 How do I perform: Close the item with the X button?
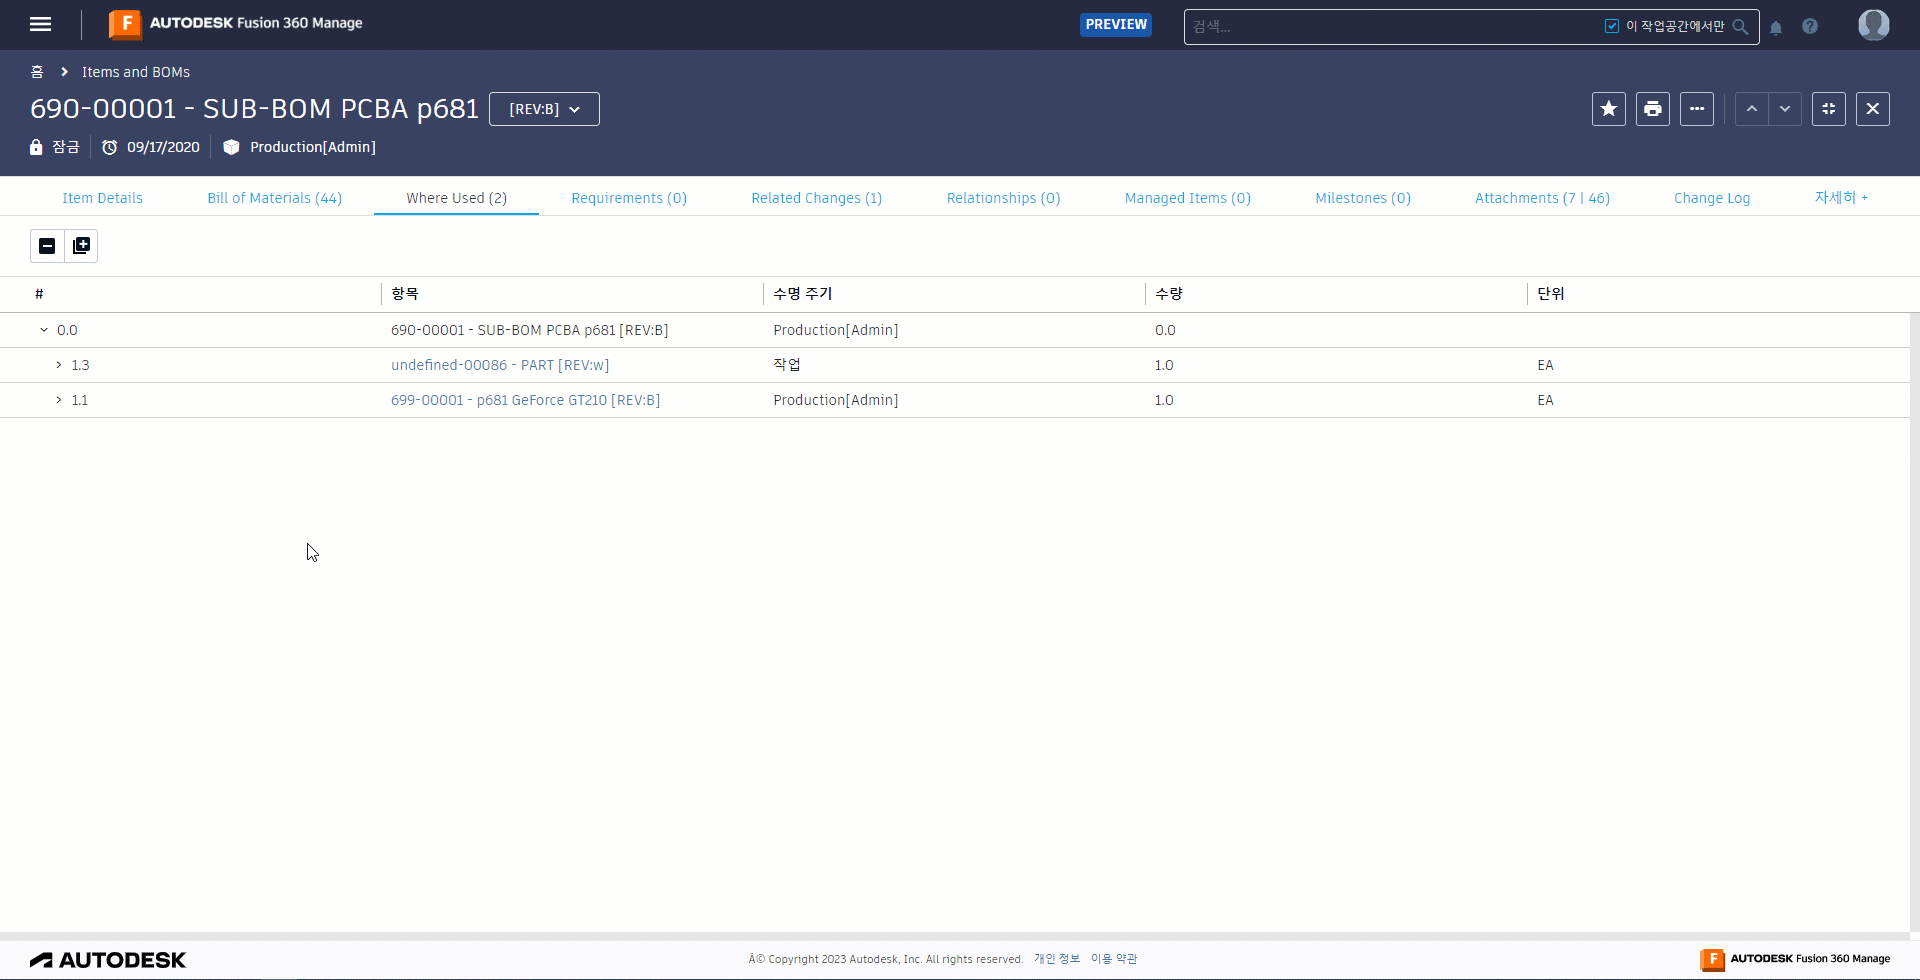pyautogui.click(x=1873, y=109)
